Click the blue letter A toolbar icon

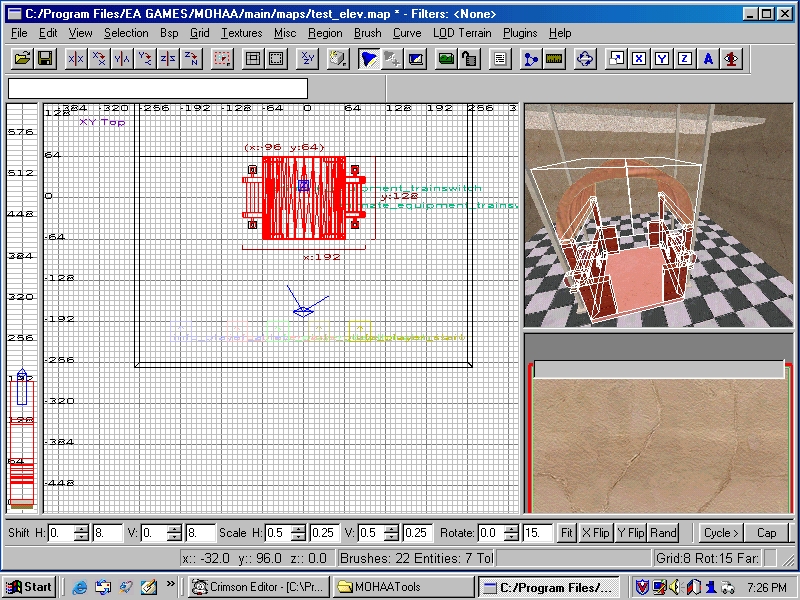(709, 59)
